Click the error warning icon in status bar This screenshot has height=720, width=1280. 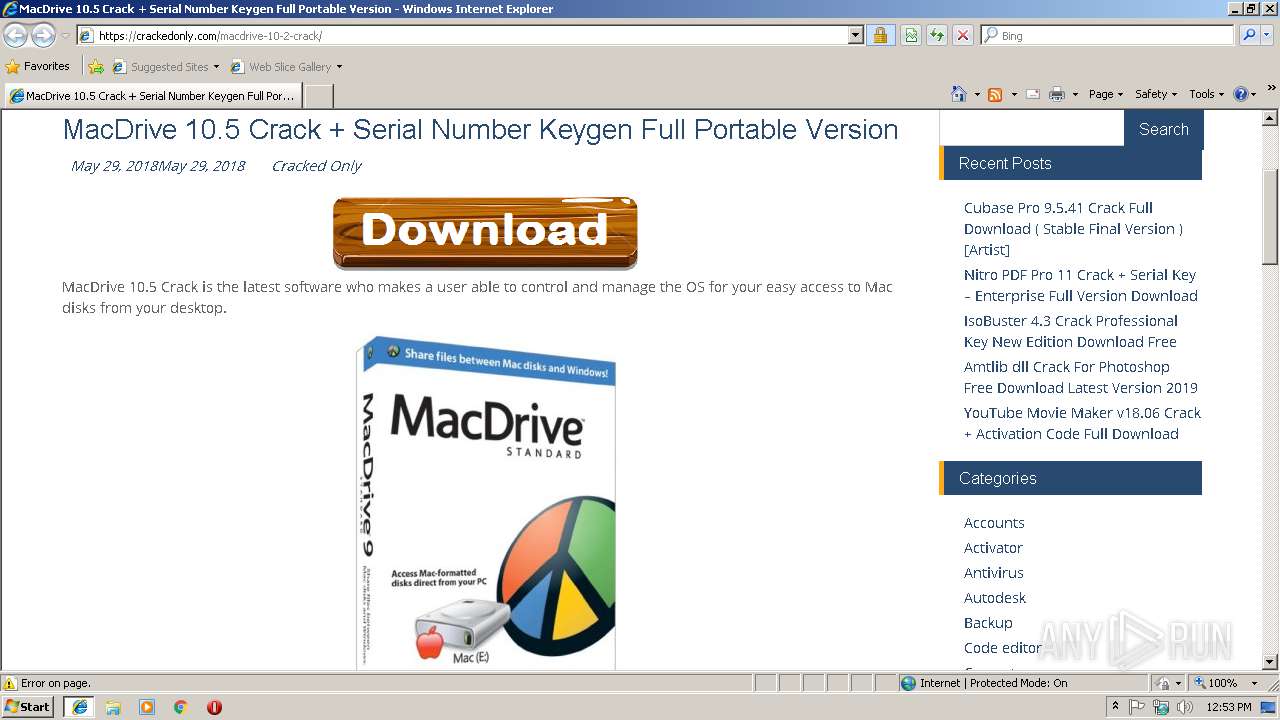tap(10, 683)
